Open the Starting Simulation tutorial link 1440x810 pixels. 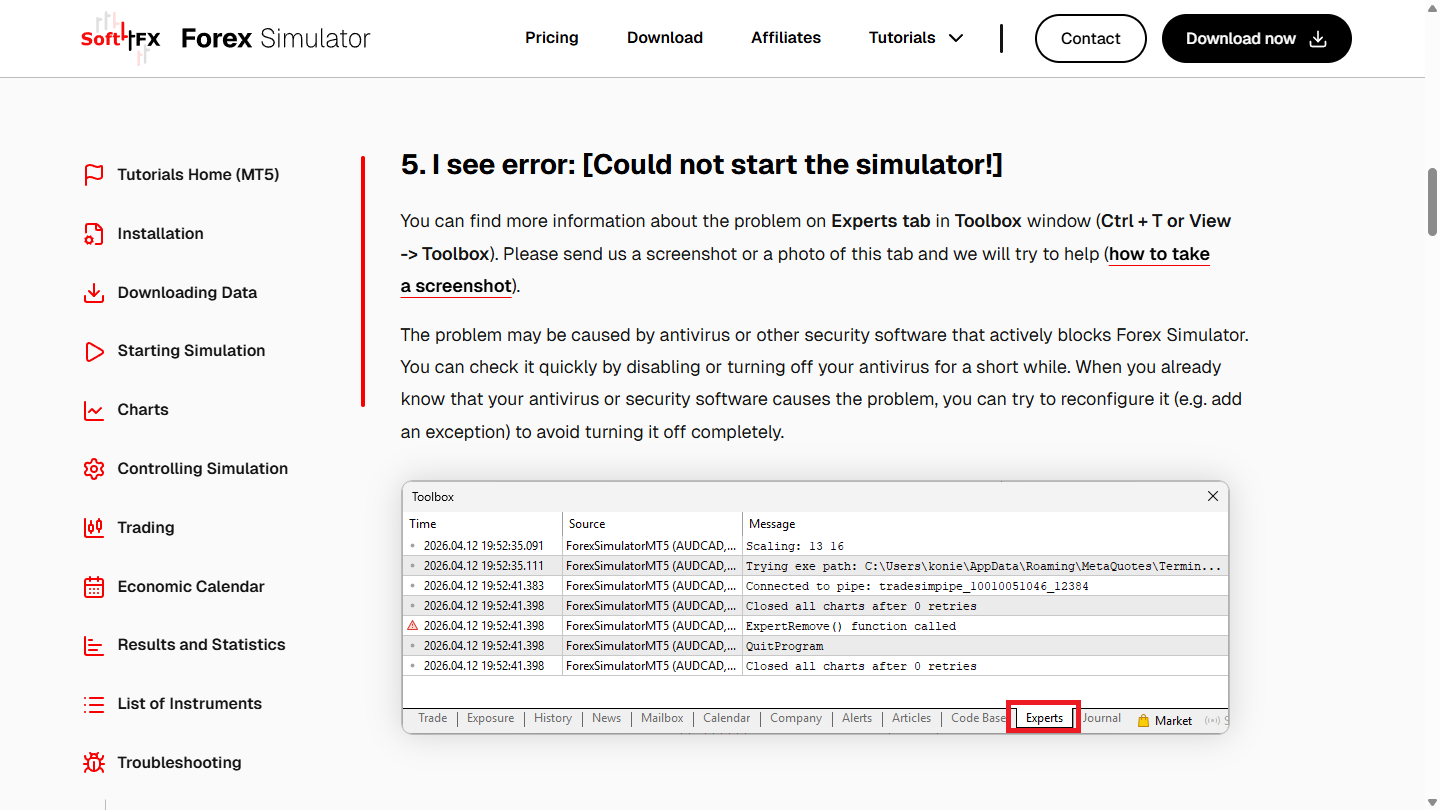[191, 351]
